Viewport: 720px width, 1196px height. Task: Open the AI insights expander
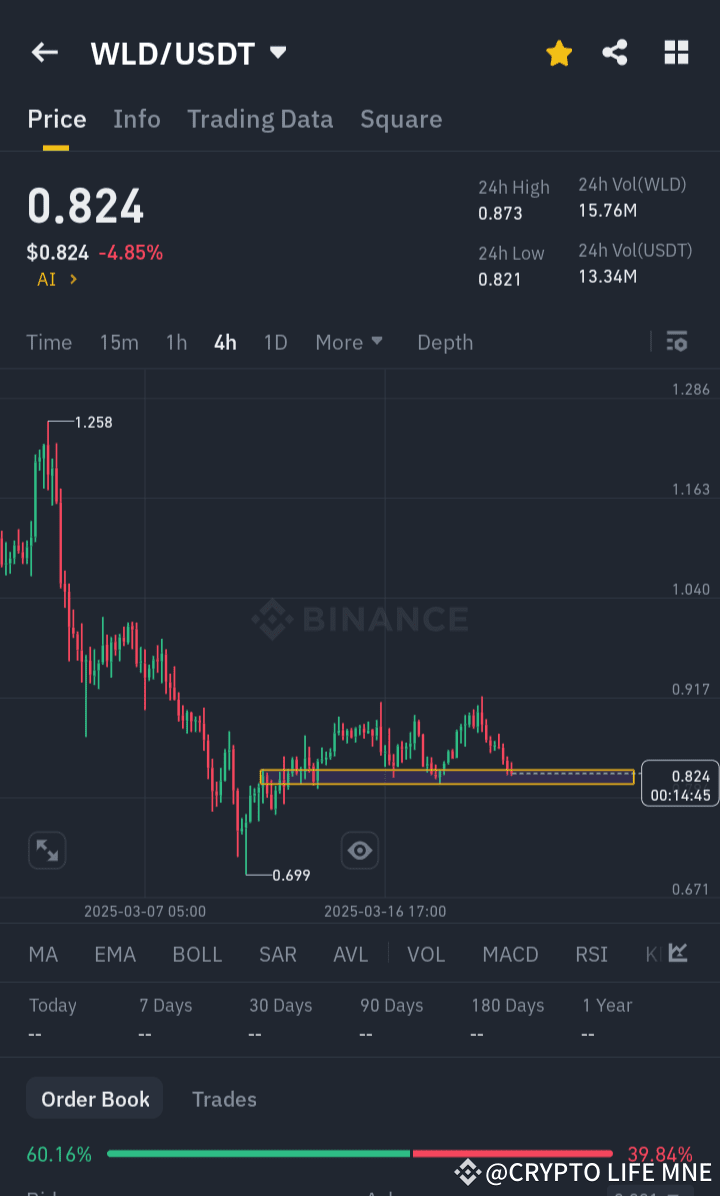pyautogui.click(x=49, y=279)
